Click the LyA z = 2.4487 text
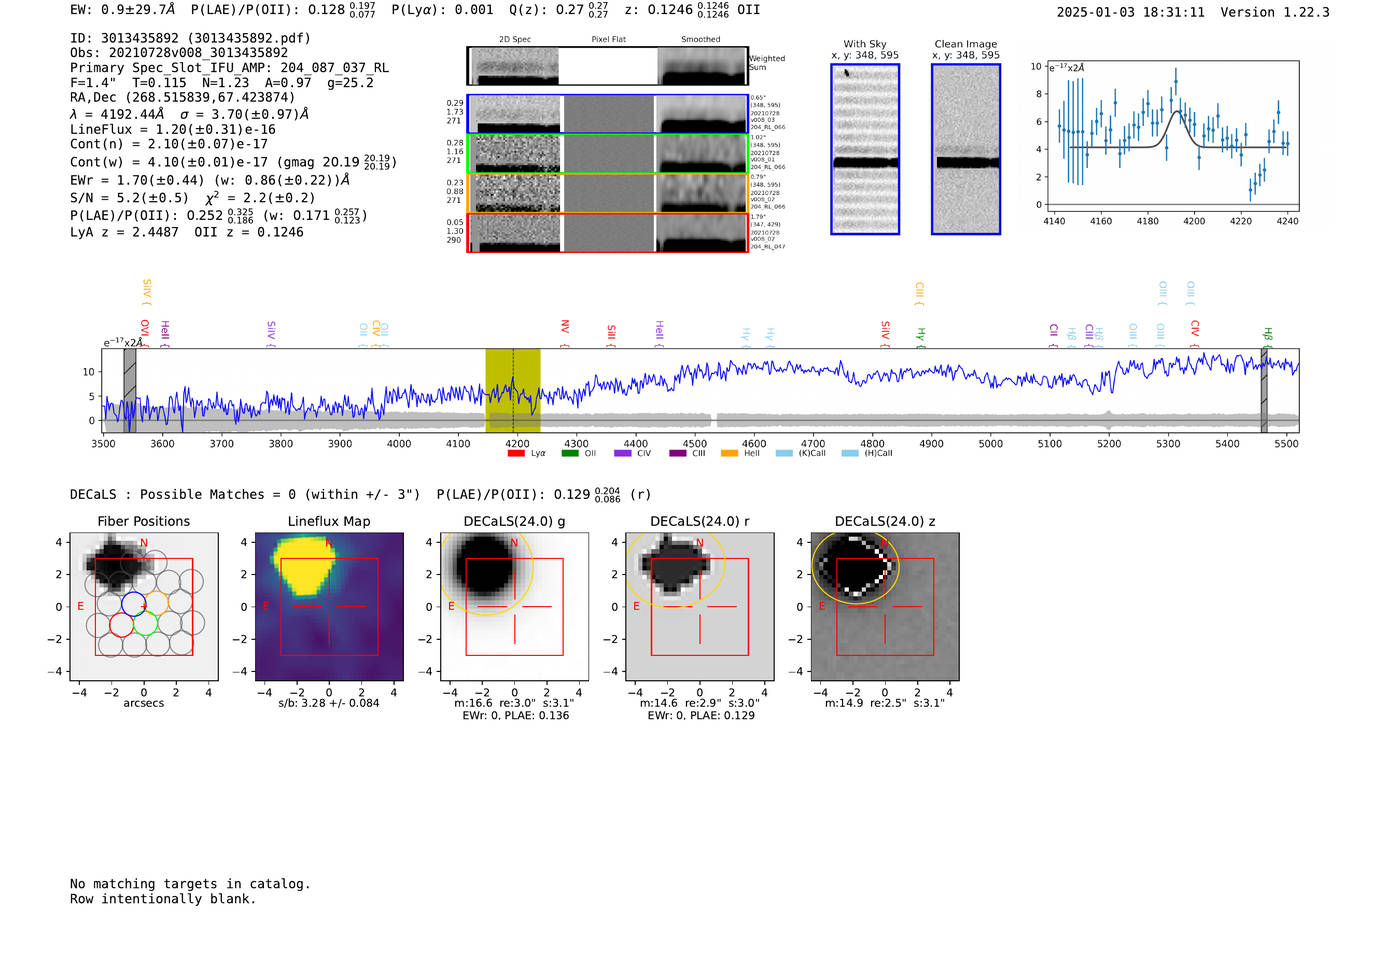 (124, 232)
